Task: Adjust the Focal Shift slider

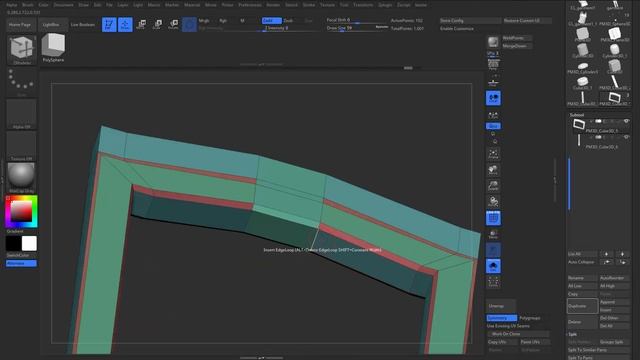Action: click(357, 20)
